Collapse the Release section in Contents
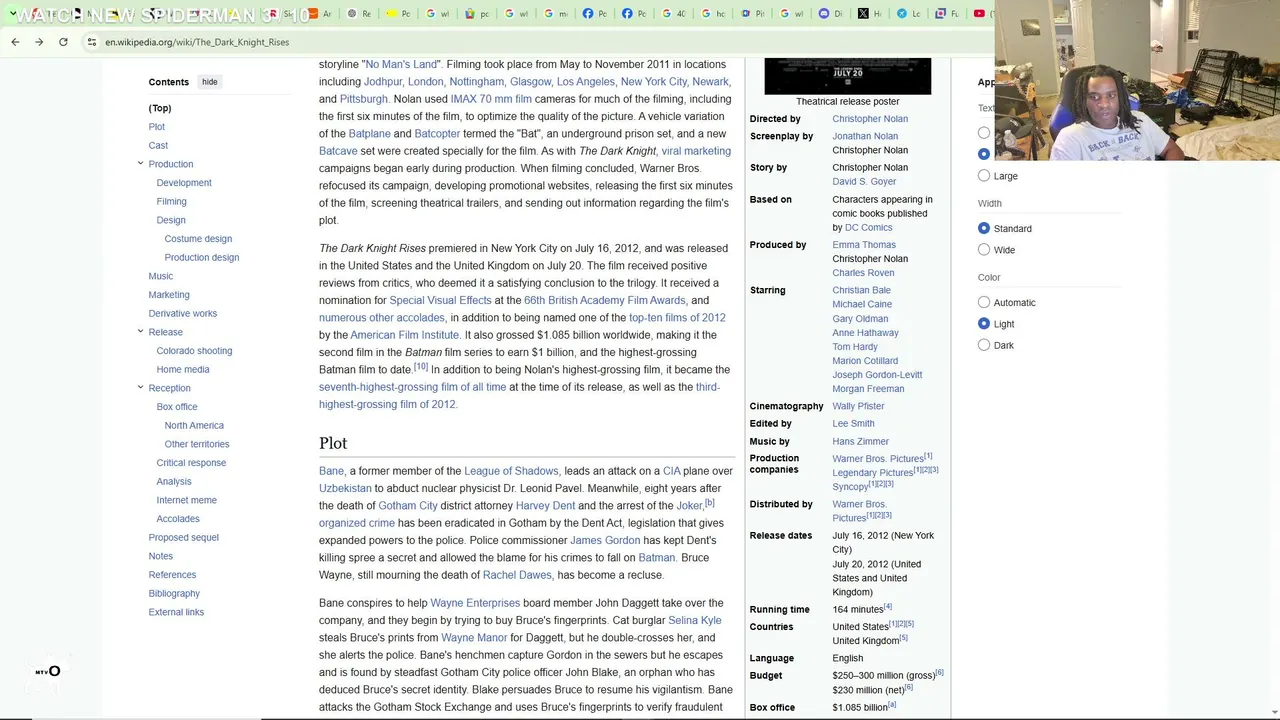 [x=141, y=332]
